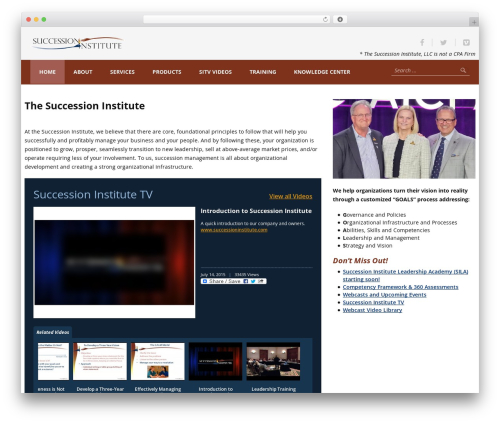Open the SITV Videos menu
The image size is (500, 423).
(215, 72)
